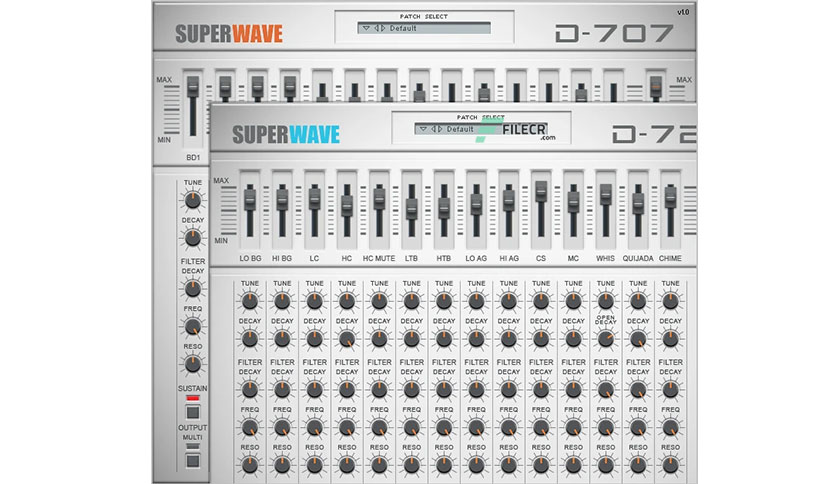
Task: Click the LC column DECAY knob
Action: (x=315, y=339)
